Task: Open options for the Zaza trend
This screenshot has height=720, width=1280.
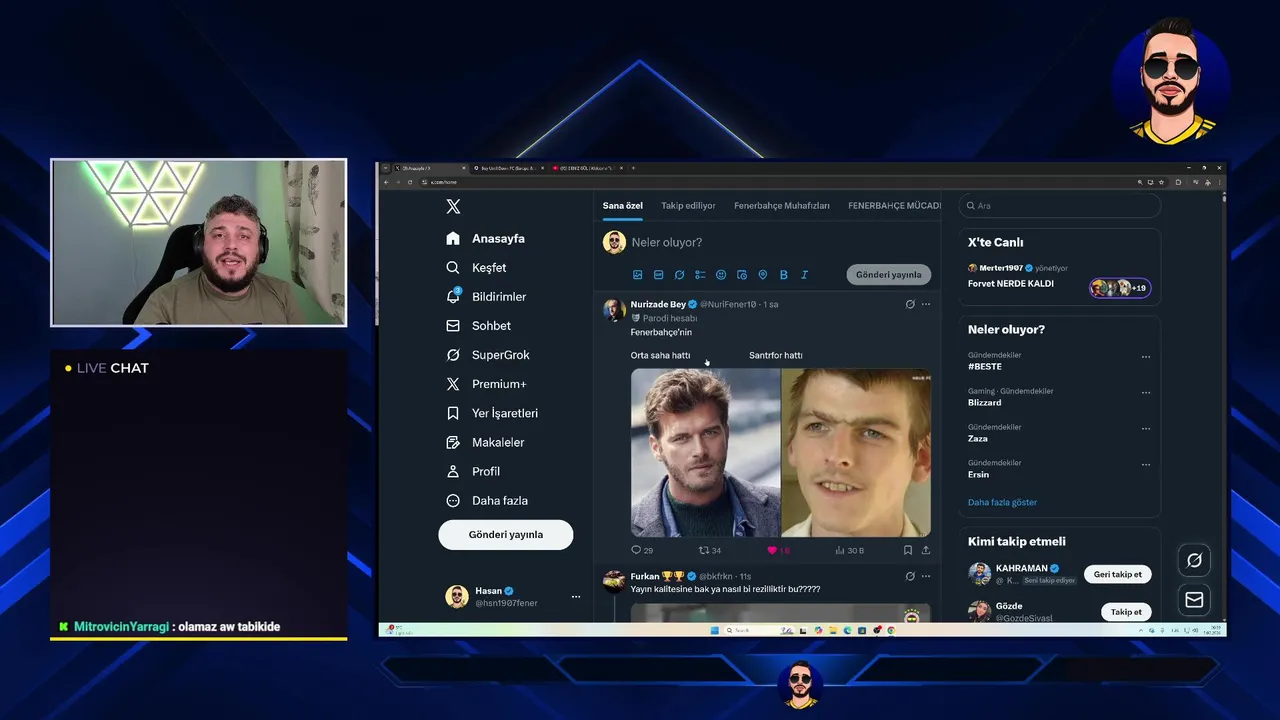Action: click(x=1146, y=429)
